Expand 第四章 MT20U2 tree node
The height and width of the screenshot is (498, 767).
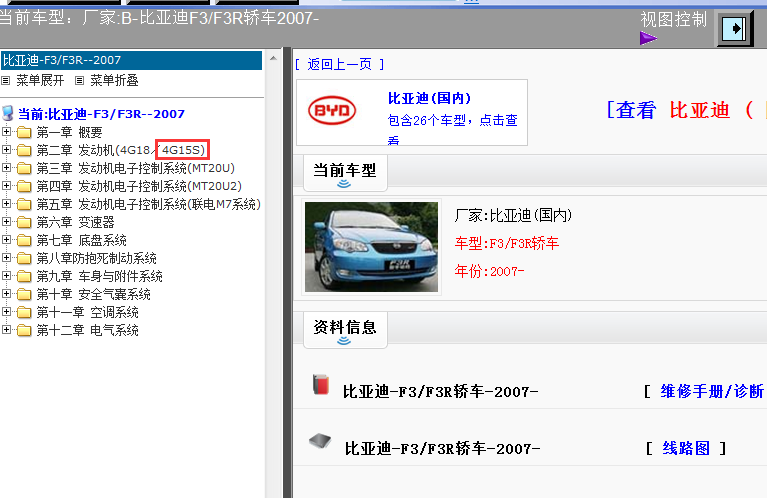6,185
